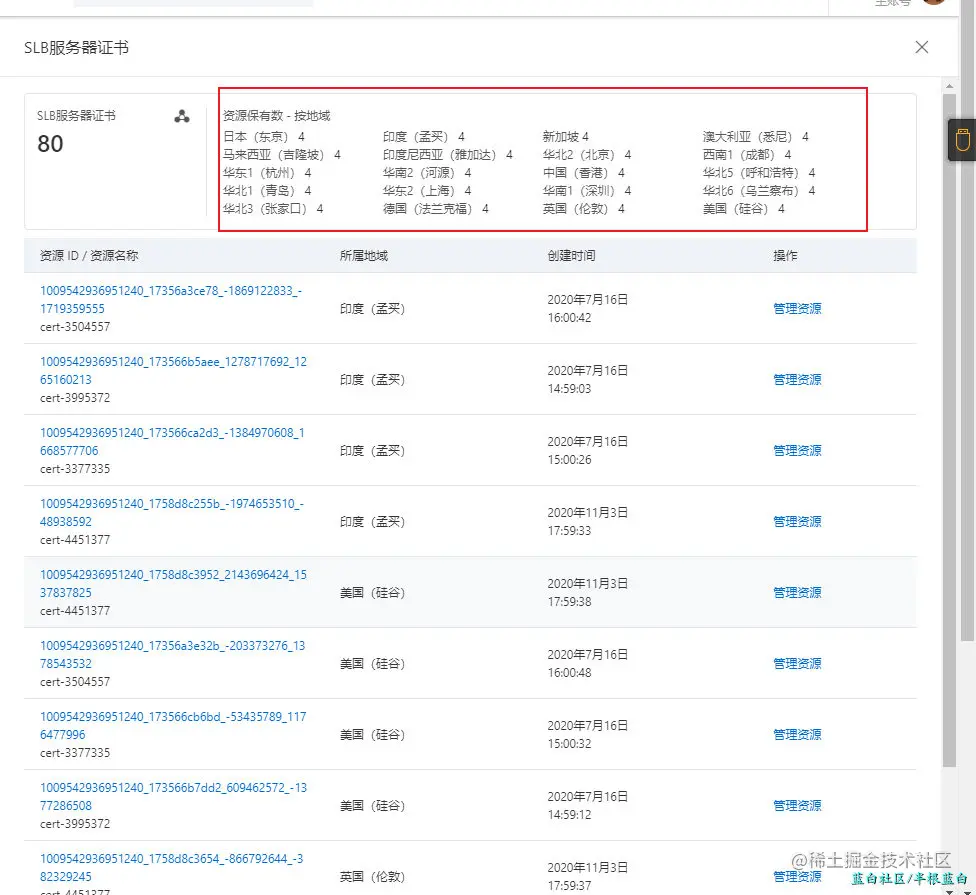This screenshot has width=976, height=895.
Task: Click the 华北2（北京）region entry
Action: tap(587, 154)
